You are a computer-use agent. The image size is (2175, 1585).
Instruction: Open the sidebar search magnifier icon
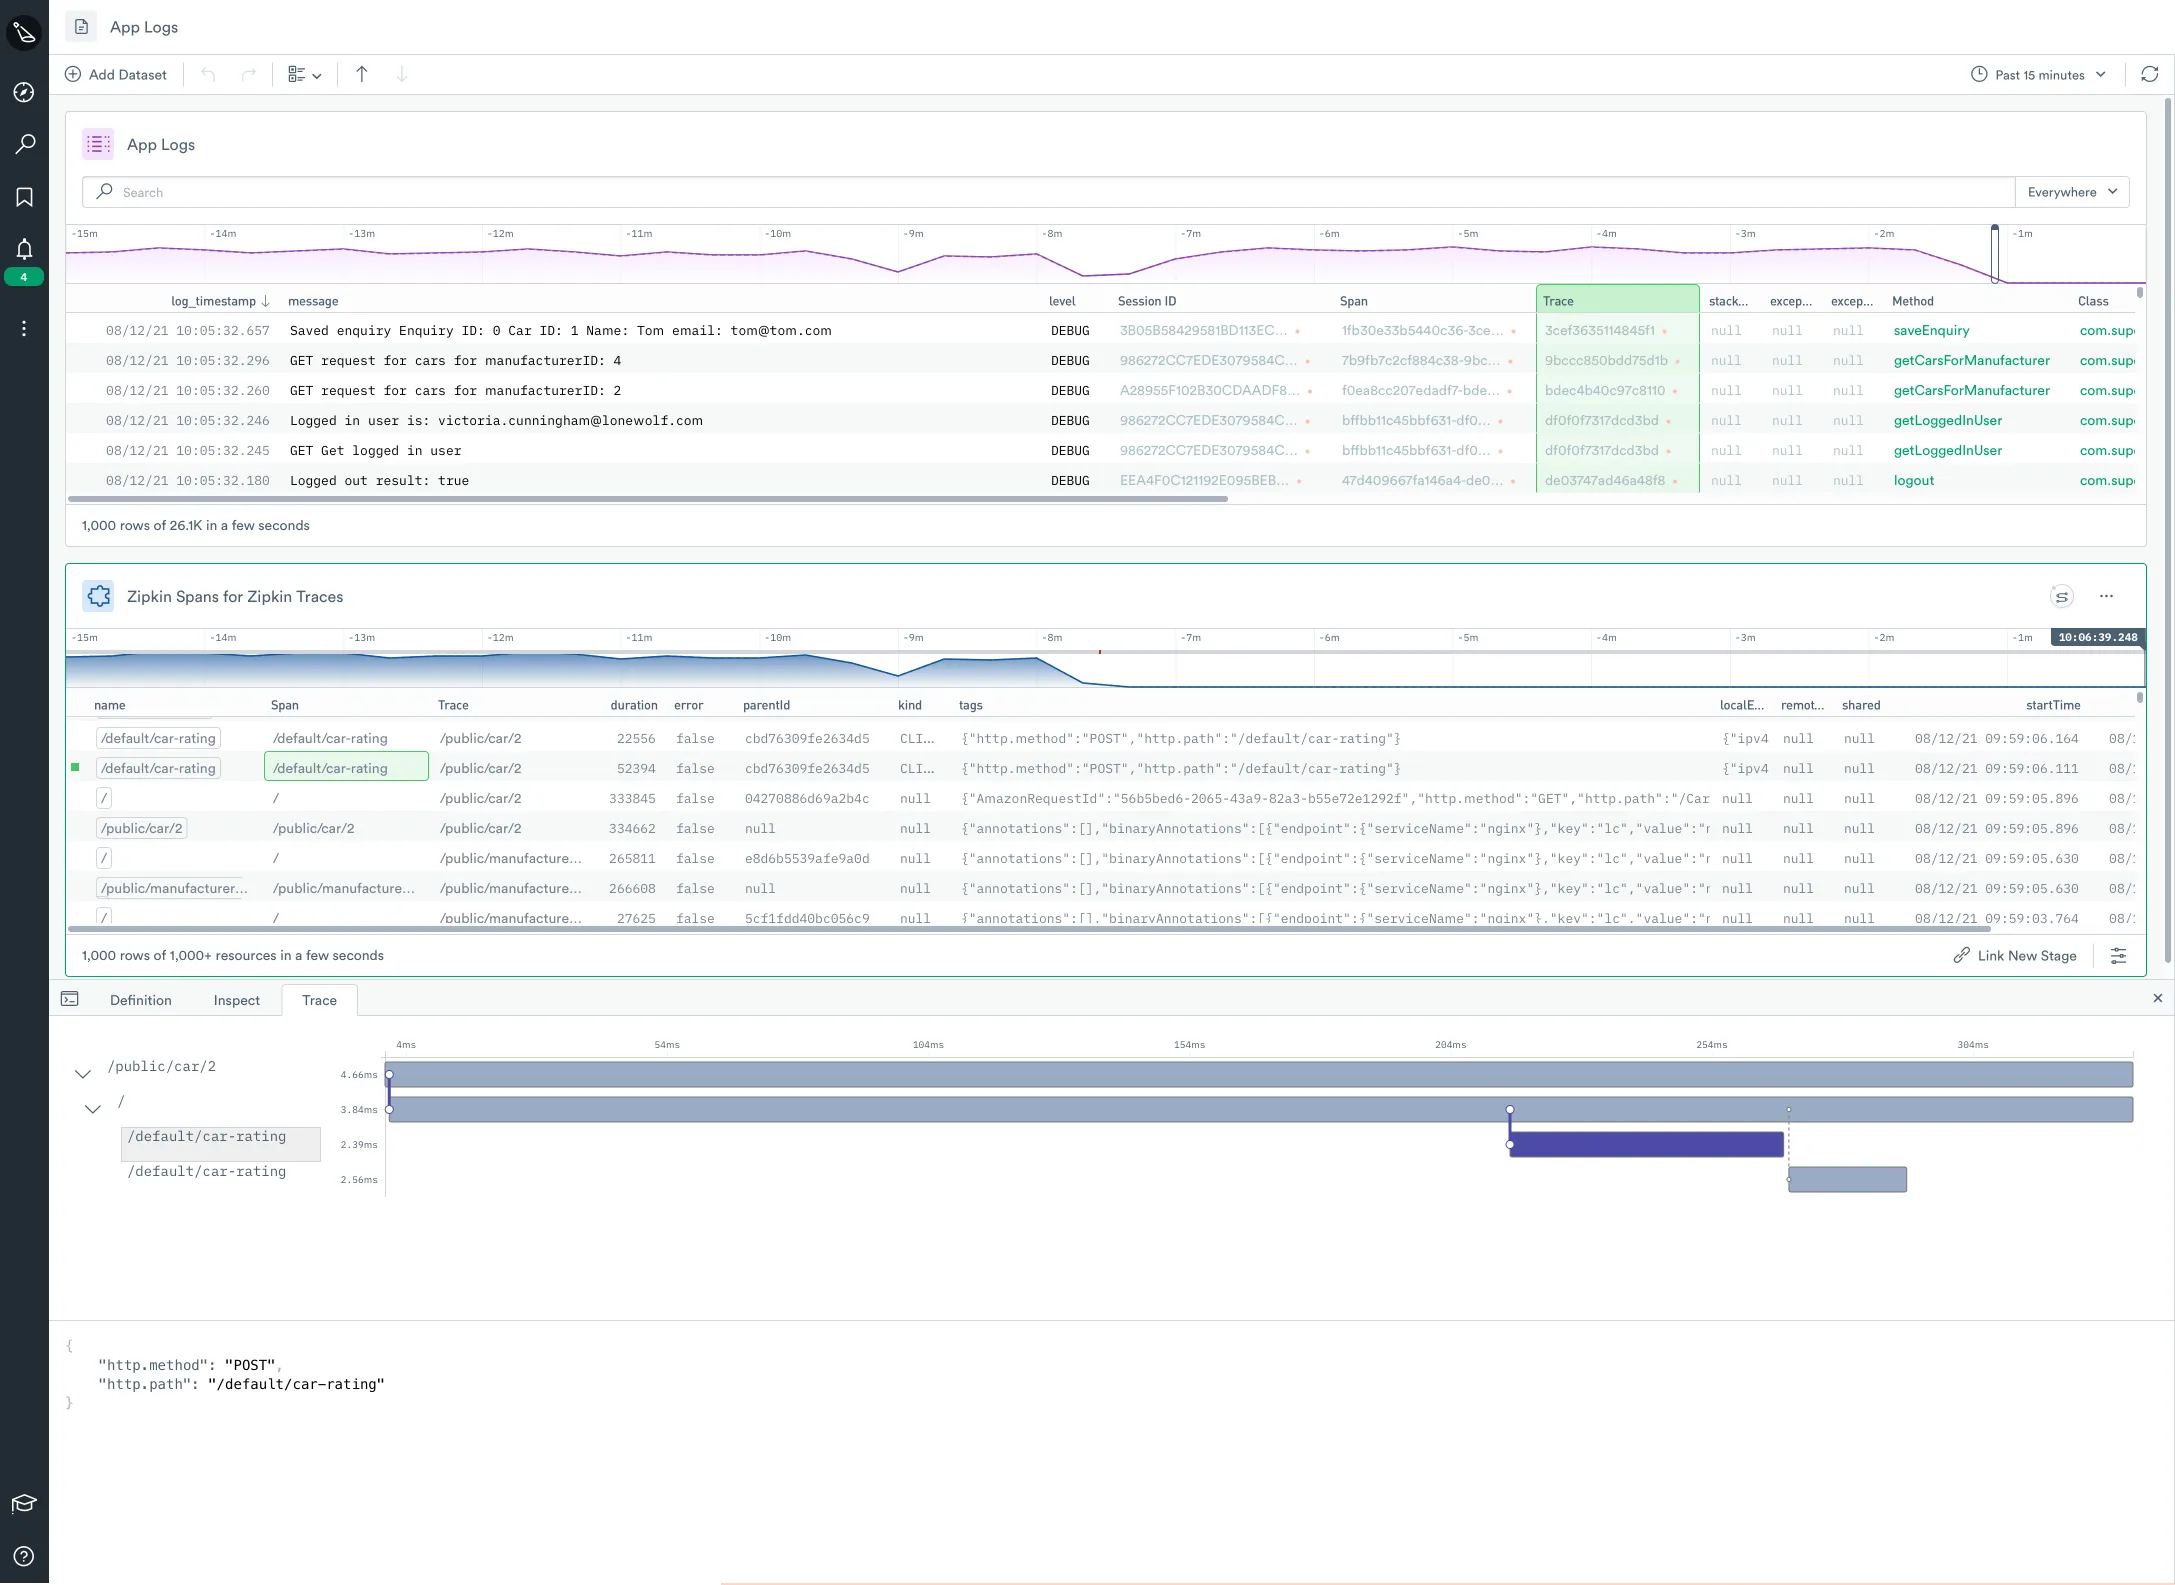24,144
